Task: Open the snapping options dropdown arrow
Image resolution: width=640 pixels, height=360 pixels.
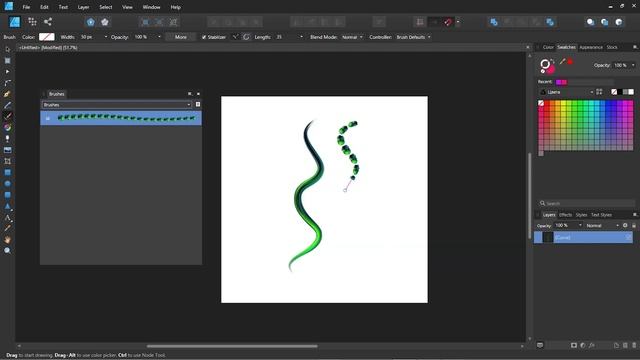Action: click(x=458, y=22)
